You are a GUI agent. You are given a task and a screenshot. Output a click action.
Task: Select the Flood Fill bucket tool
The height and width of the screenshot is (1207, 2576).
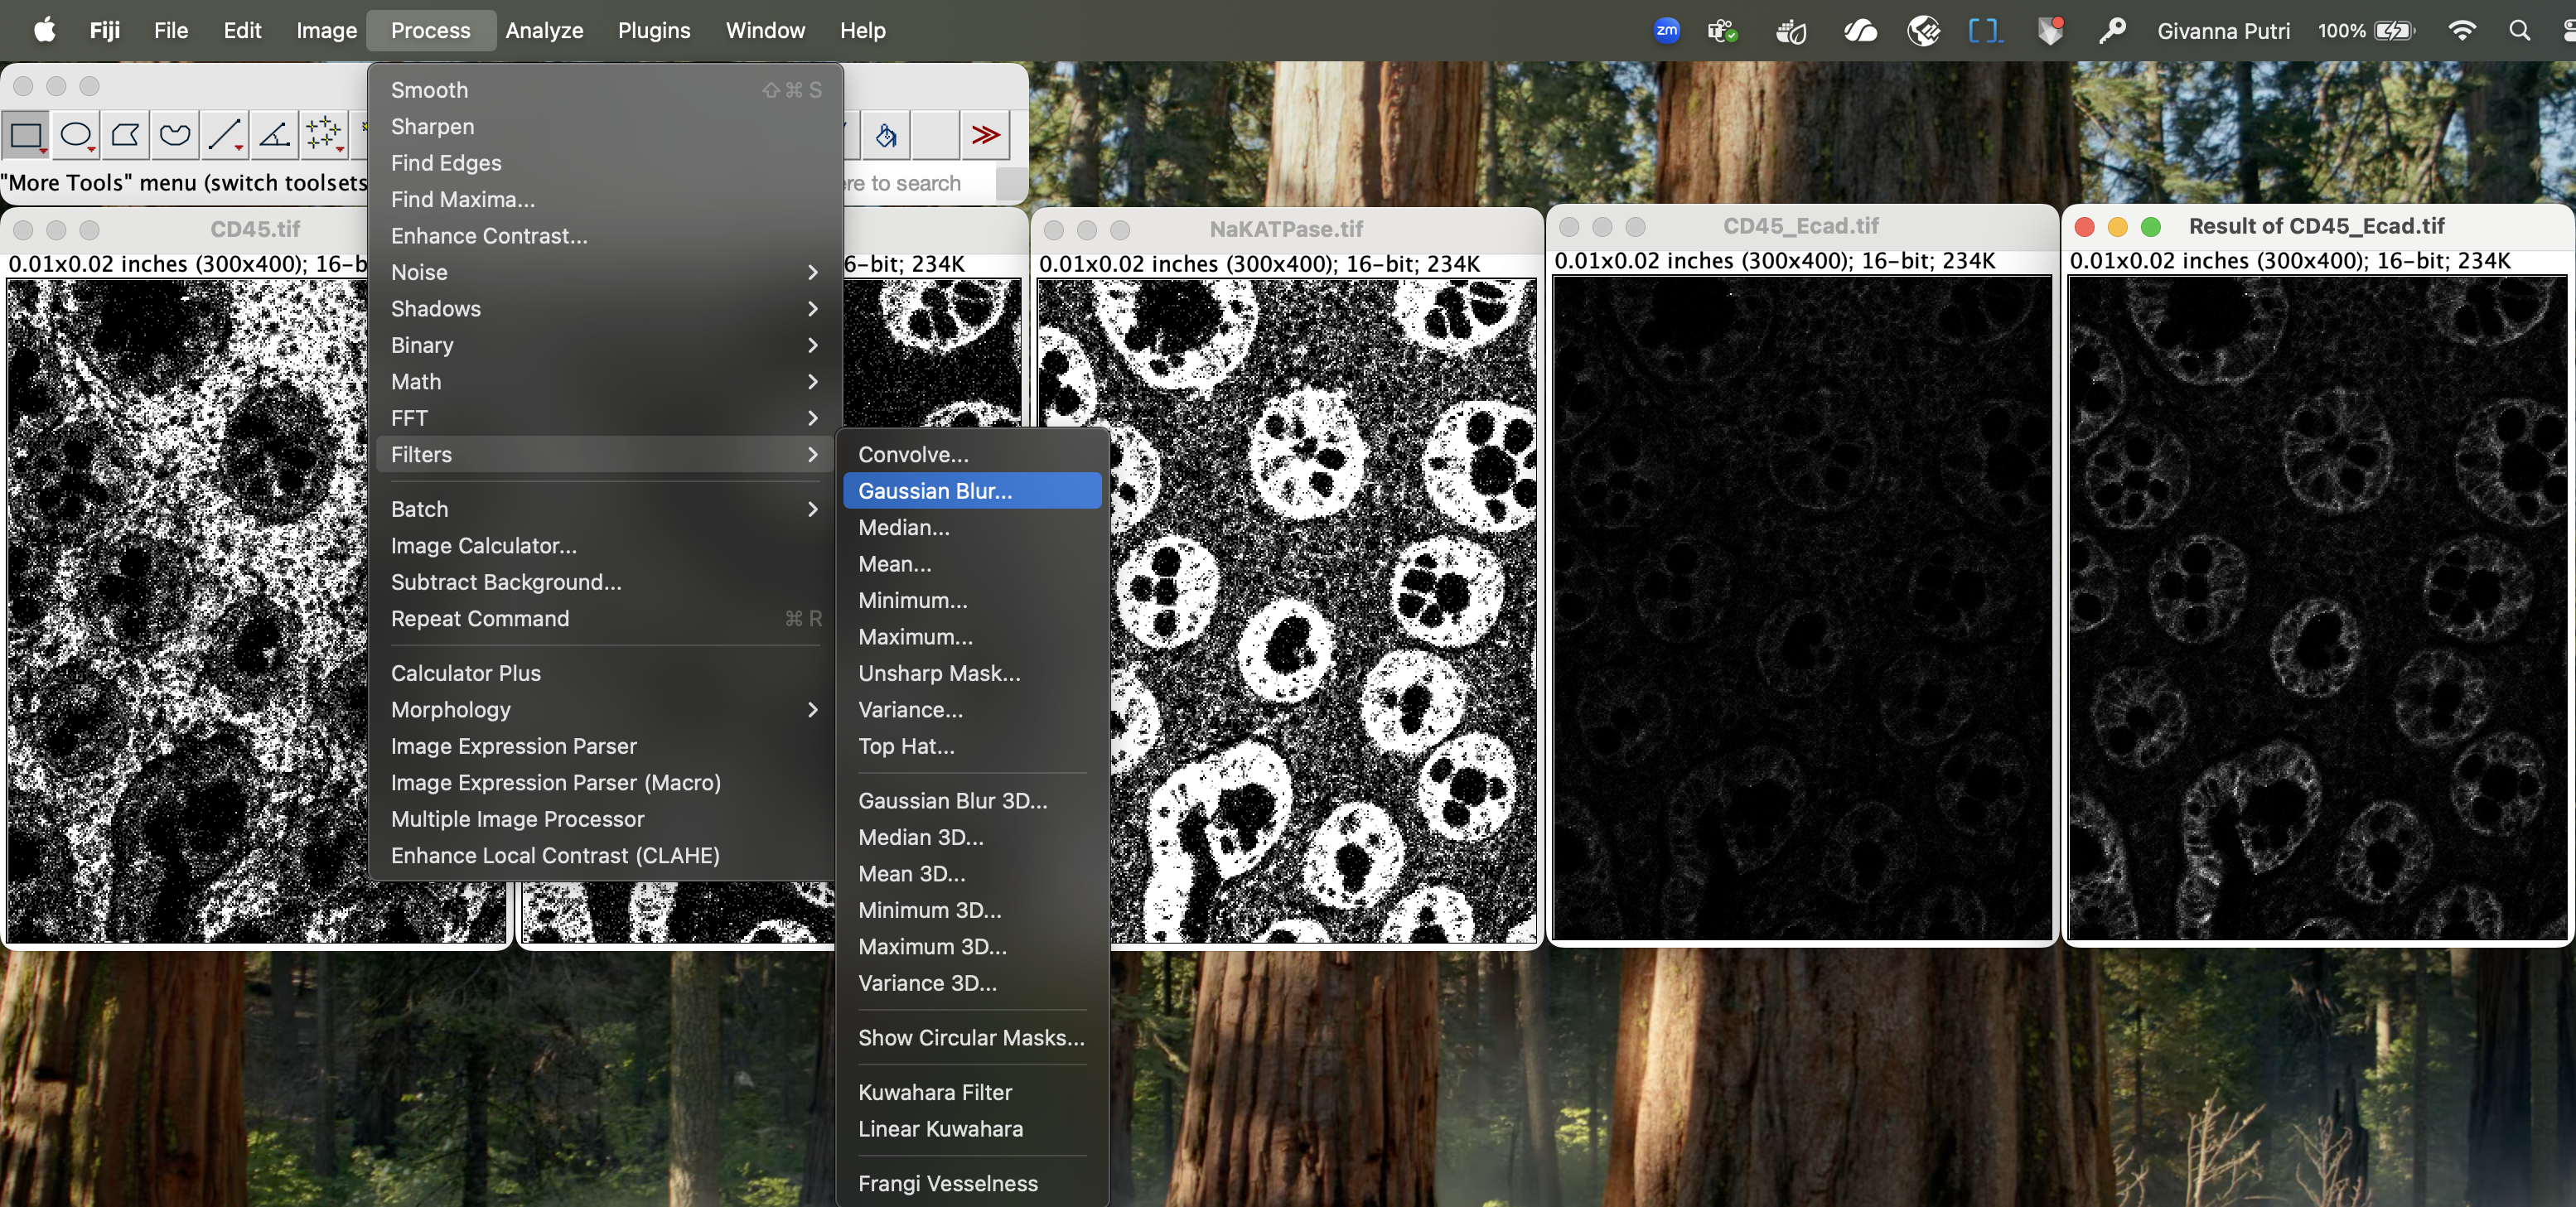pyautogui.click(x=886, y=135)
